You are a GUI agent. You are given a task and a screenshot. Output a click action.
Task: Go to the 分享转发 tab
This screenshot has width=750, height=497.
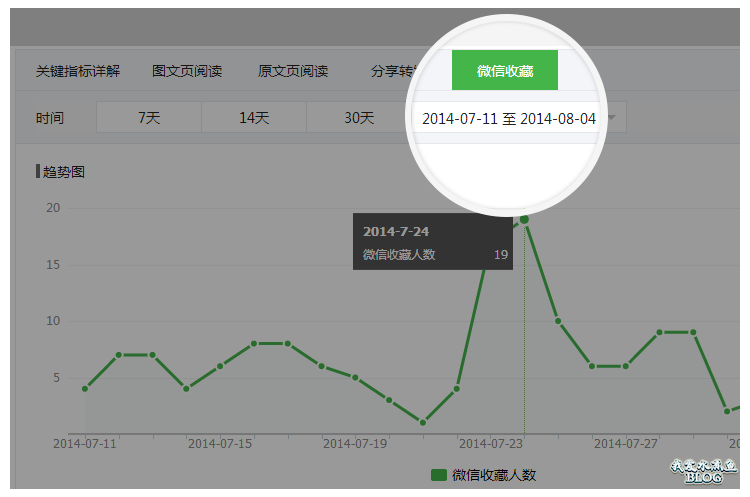point(392,71)
